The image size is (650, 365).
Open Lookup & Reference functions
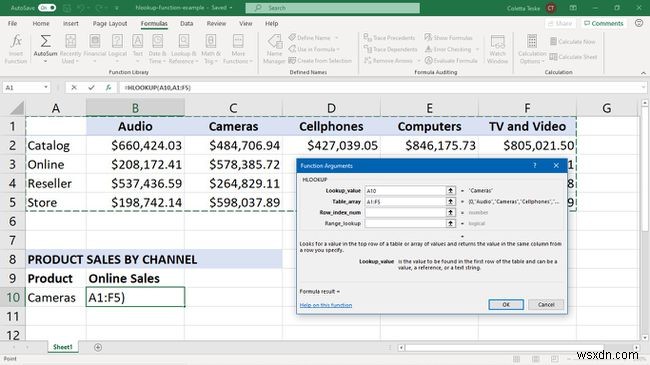coord(184,49)
